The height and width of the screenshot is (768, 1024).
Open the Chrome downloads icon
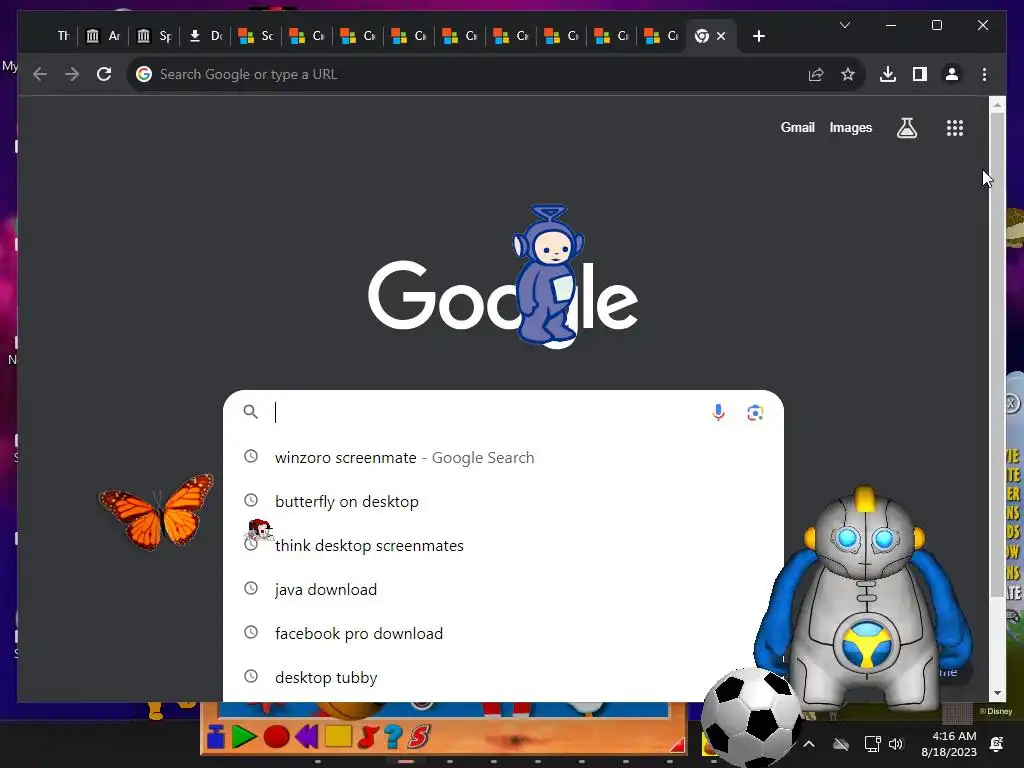pyautogui.click(x=888, y=74)
